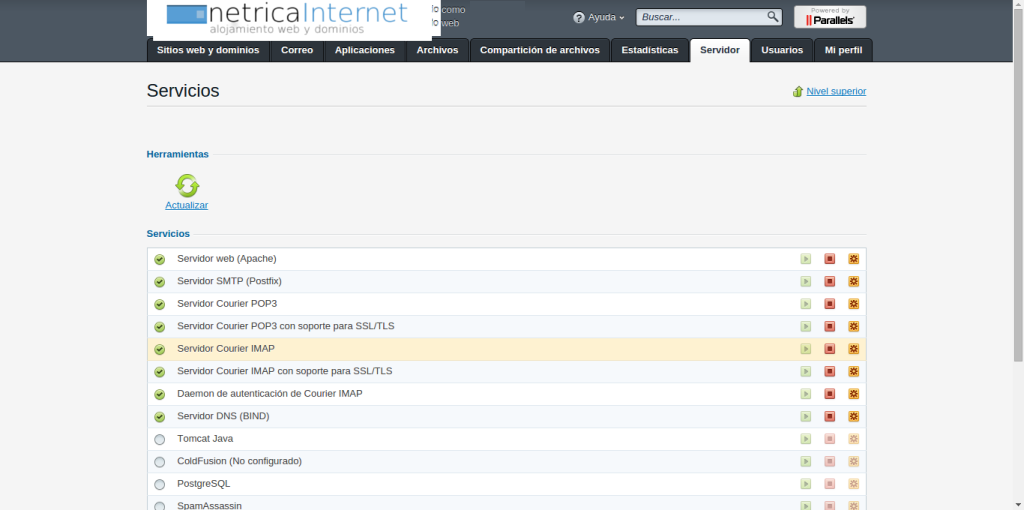Click the search magnifier icon

[773, 17]
